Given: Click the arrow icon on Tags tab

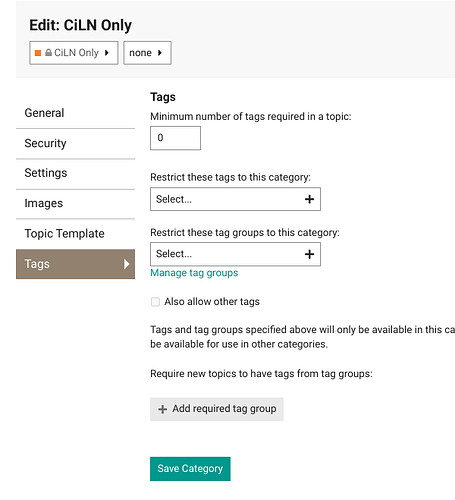Looking at the screenshot, I should coord(126,264).
